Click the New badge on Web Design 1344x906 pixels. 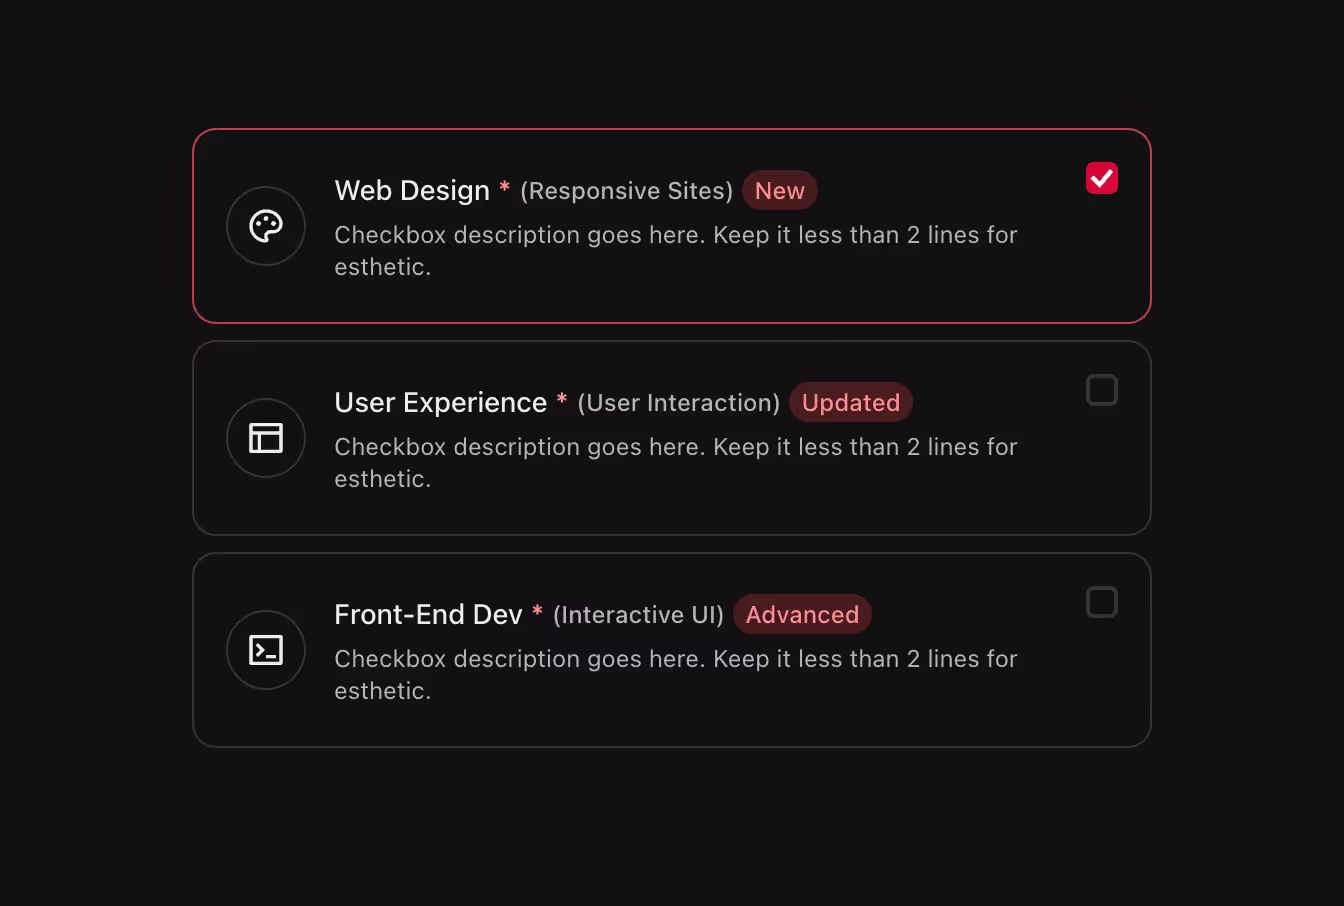779,190
